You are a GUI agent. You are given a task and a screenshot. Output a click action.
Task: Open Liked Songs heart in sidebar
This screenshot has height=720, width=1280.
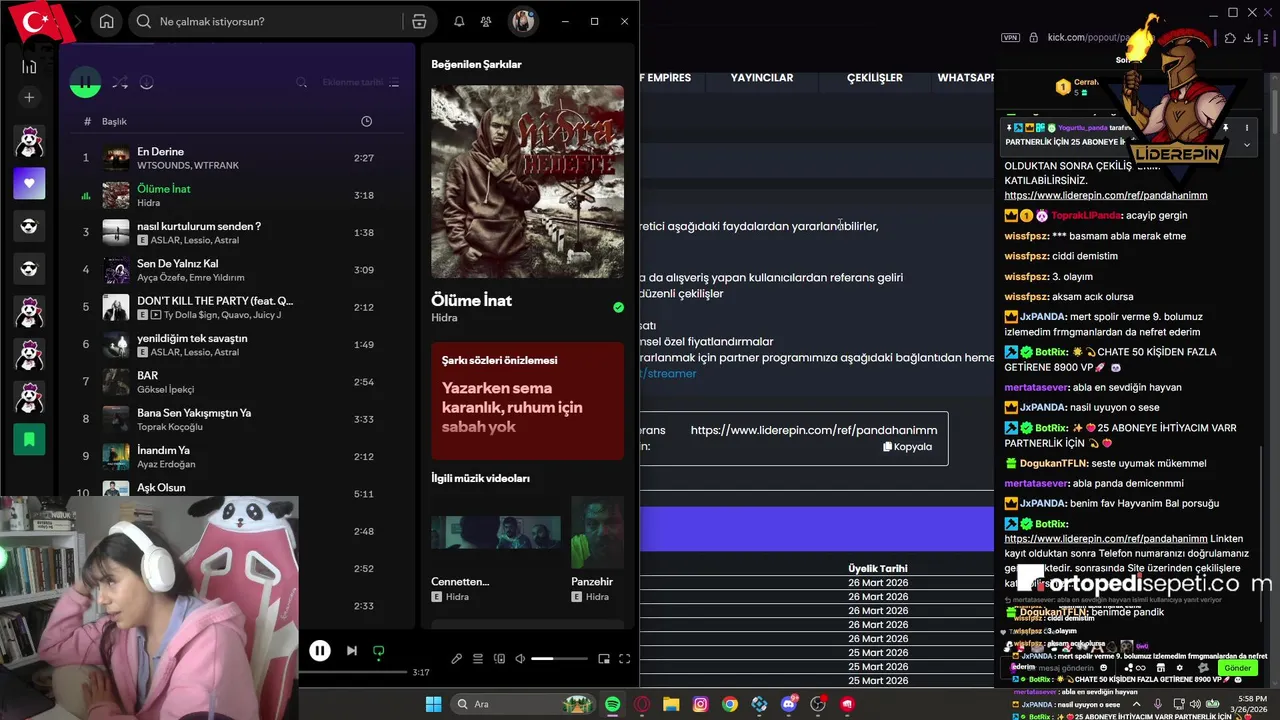tap(29, 183)
